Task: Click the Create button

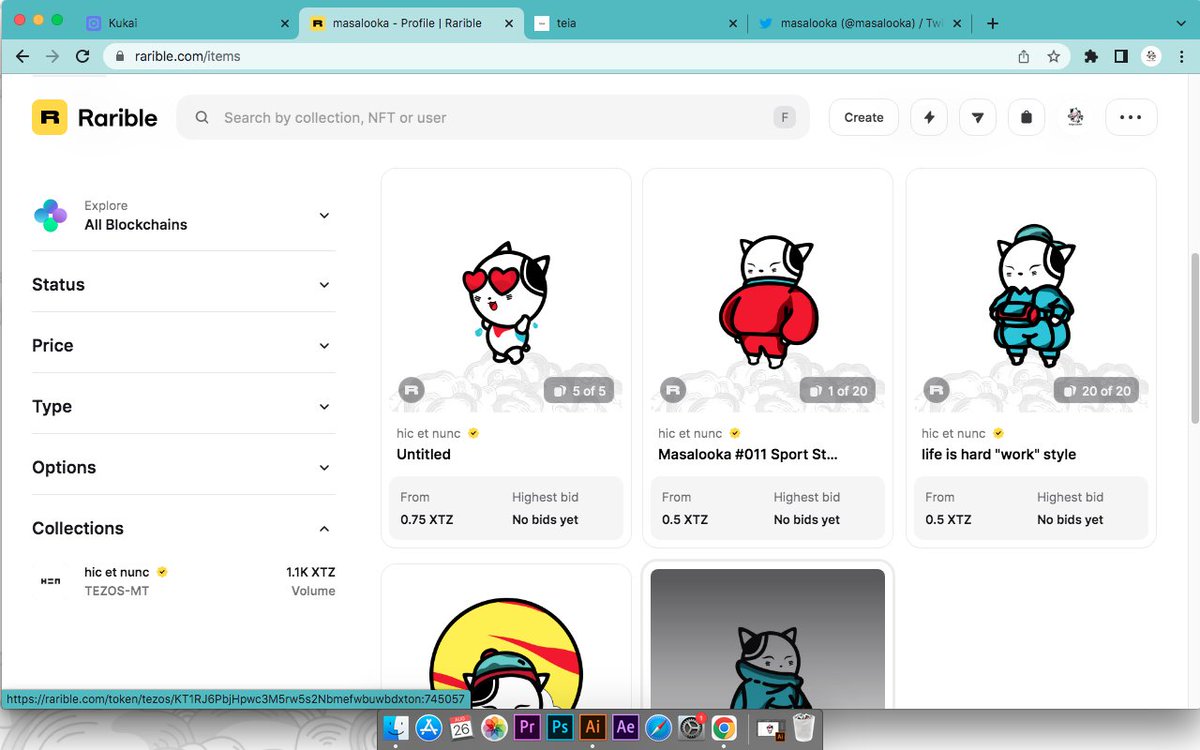Action: coord(864,117)
